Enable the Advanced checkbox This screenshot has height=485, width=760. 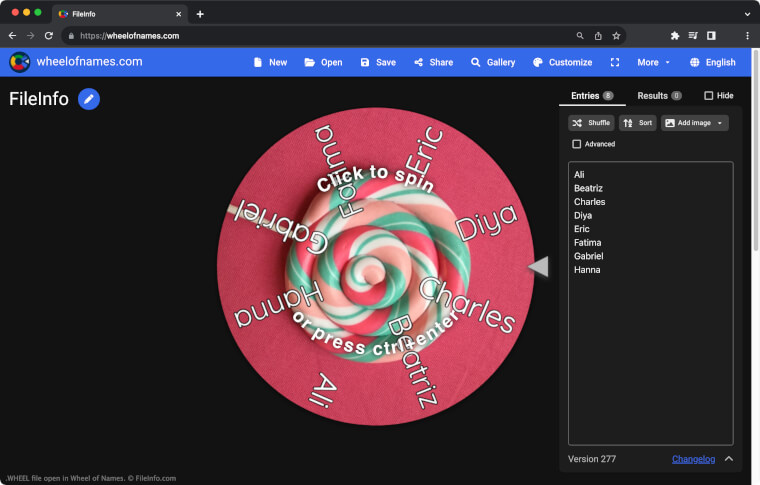[x=576, y=144]
